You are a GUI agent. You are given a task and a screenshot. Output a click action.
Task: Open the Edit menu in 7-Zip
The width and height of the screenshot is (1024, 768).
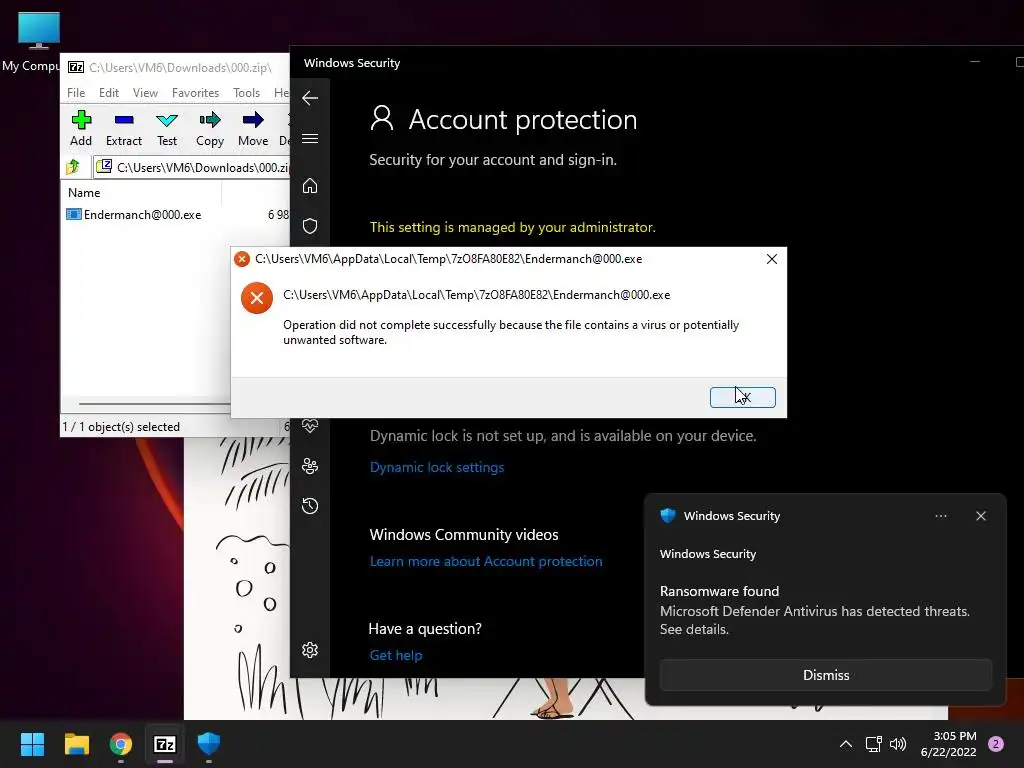108,93
